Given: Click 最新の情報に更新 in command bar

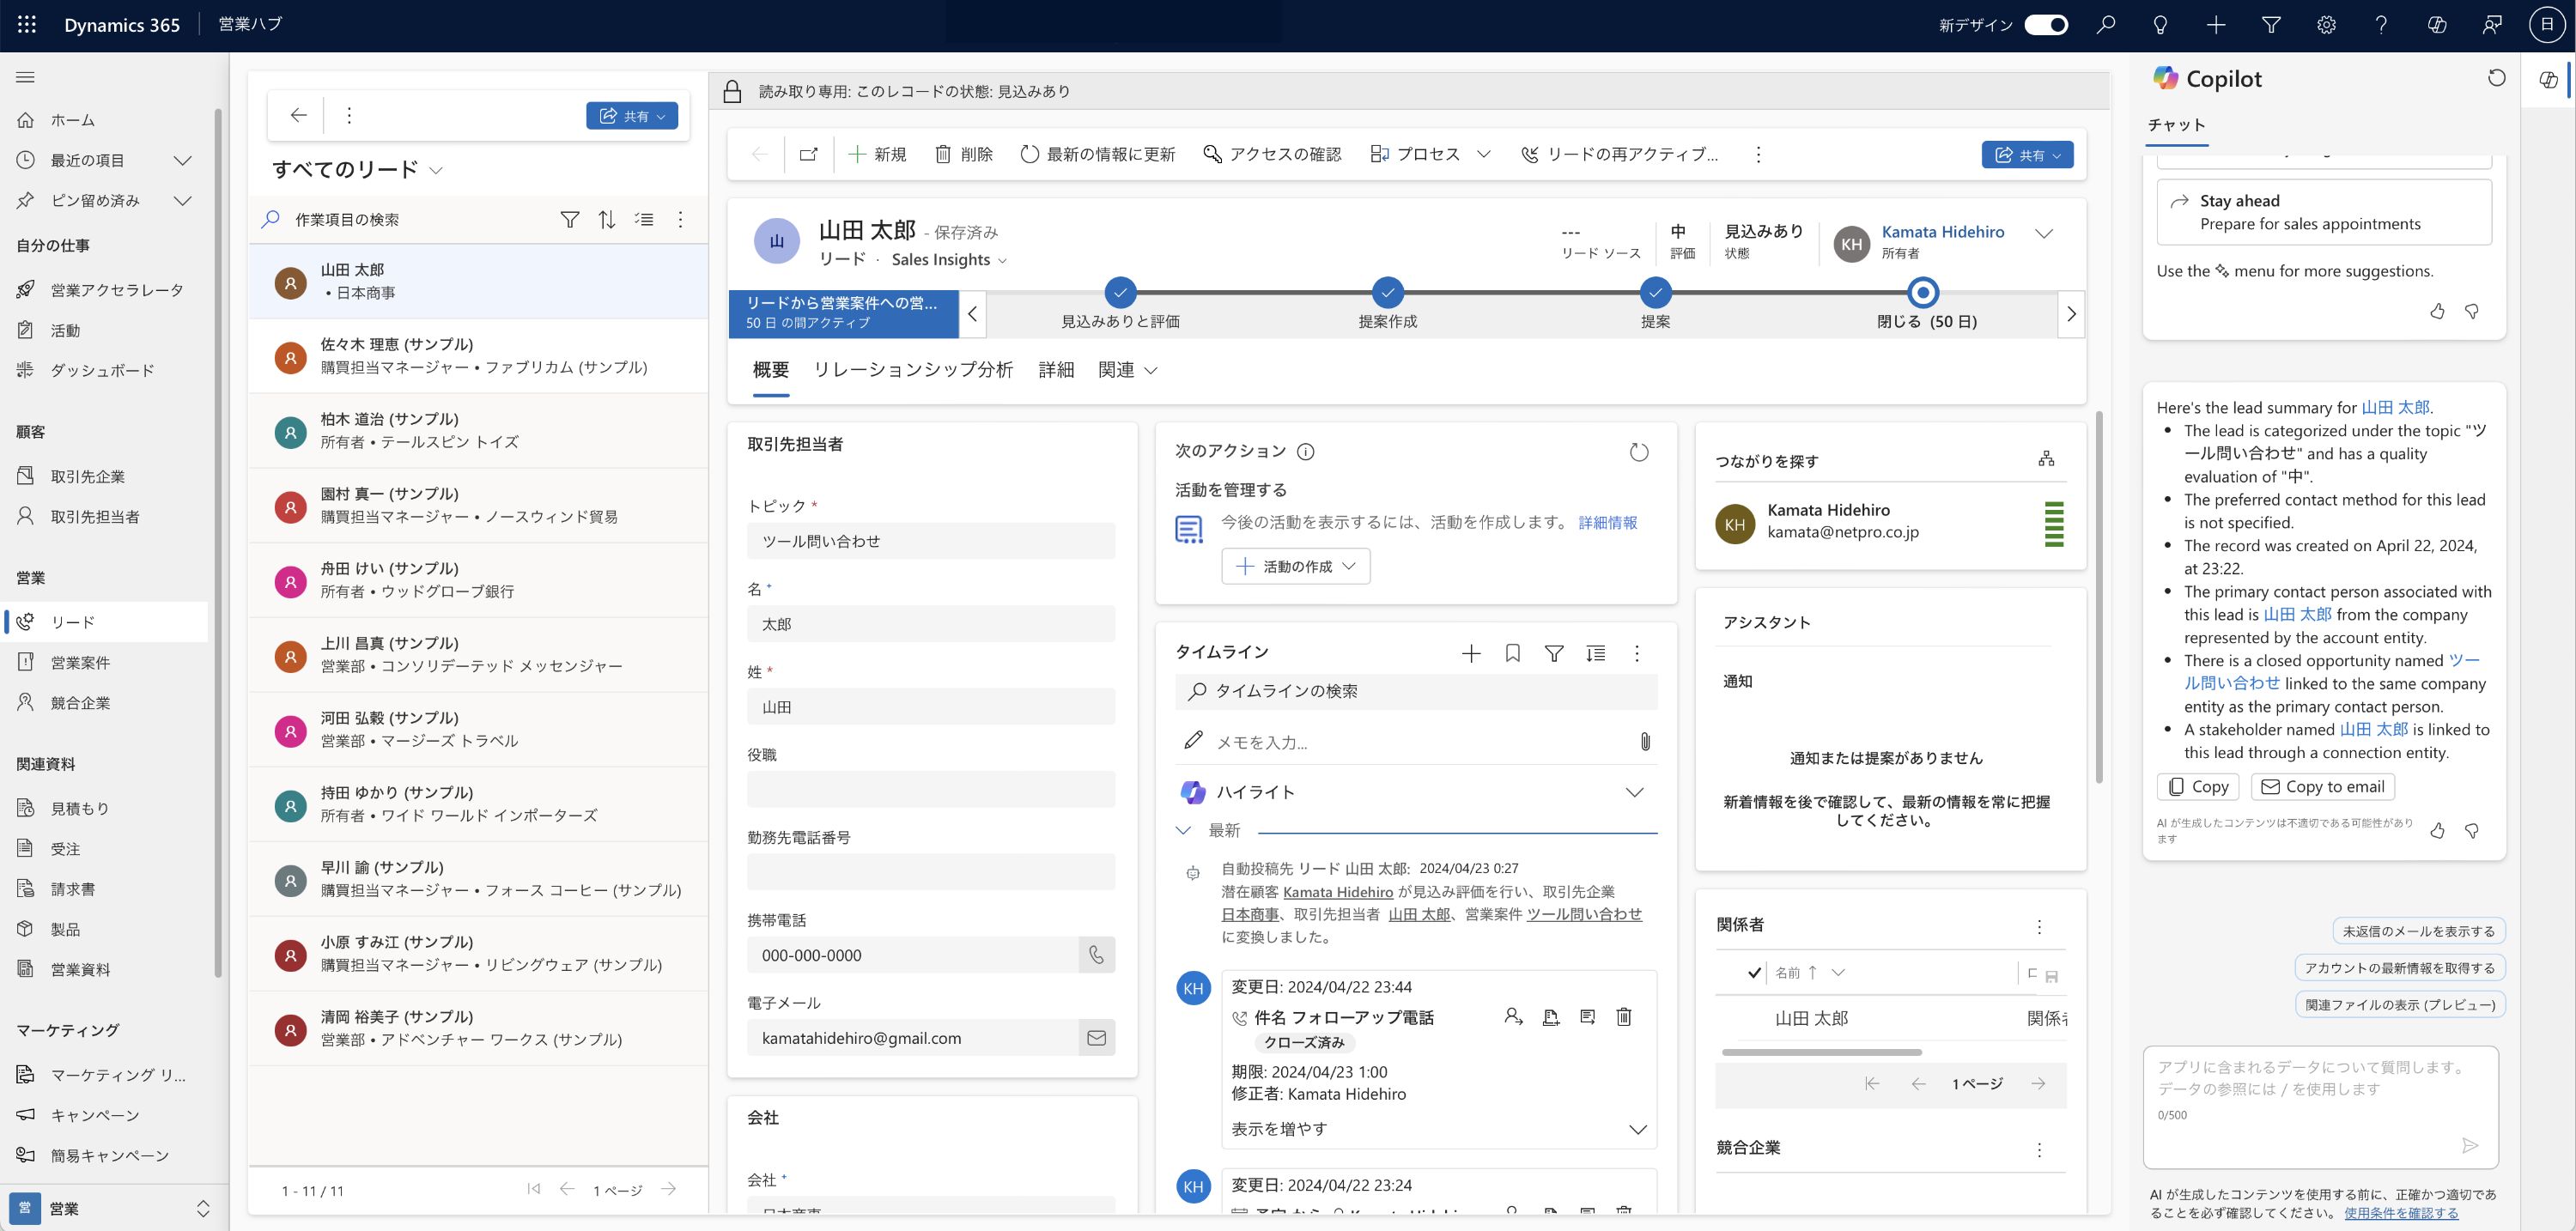Looking at the screenshot, I should pos(1097,154).
